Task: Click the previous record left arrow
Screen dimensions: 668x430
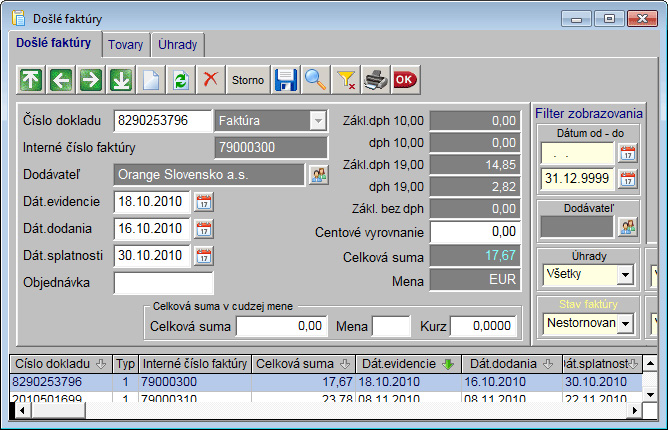Action: click(62, 78)
